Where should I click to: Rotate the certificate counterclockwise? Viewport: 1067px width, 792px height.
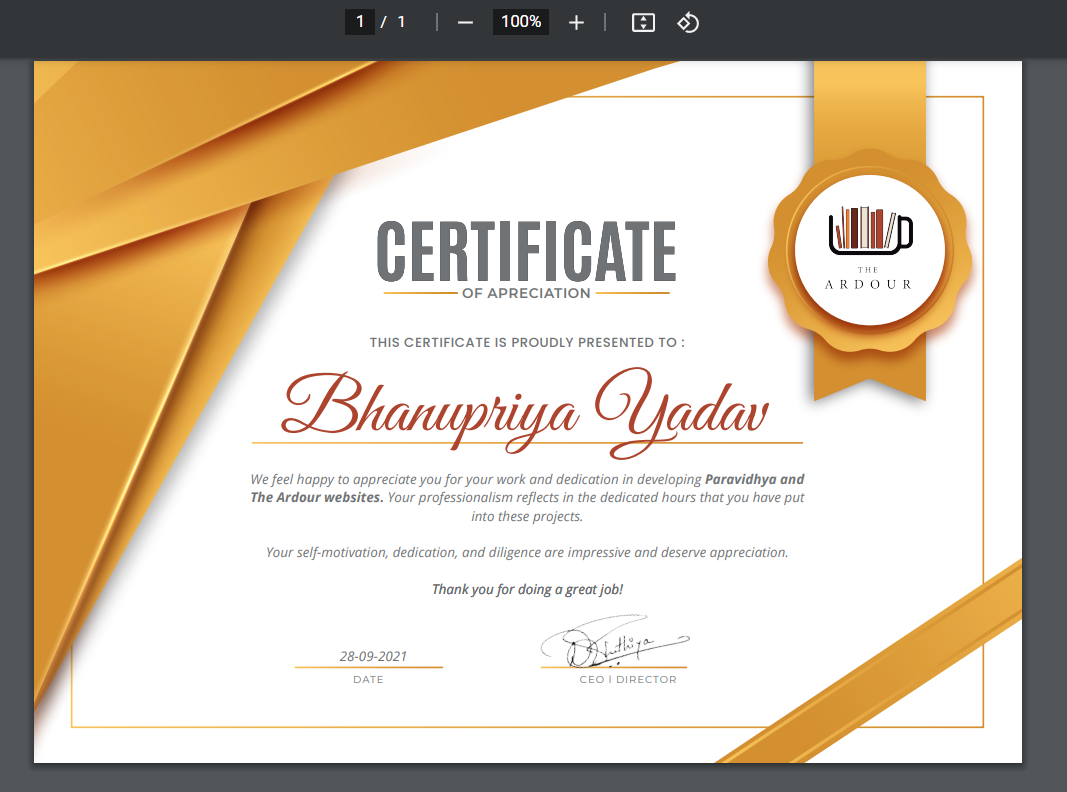pyautogui.click(x=688, y=21)
